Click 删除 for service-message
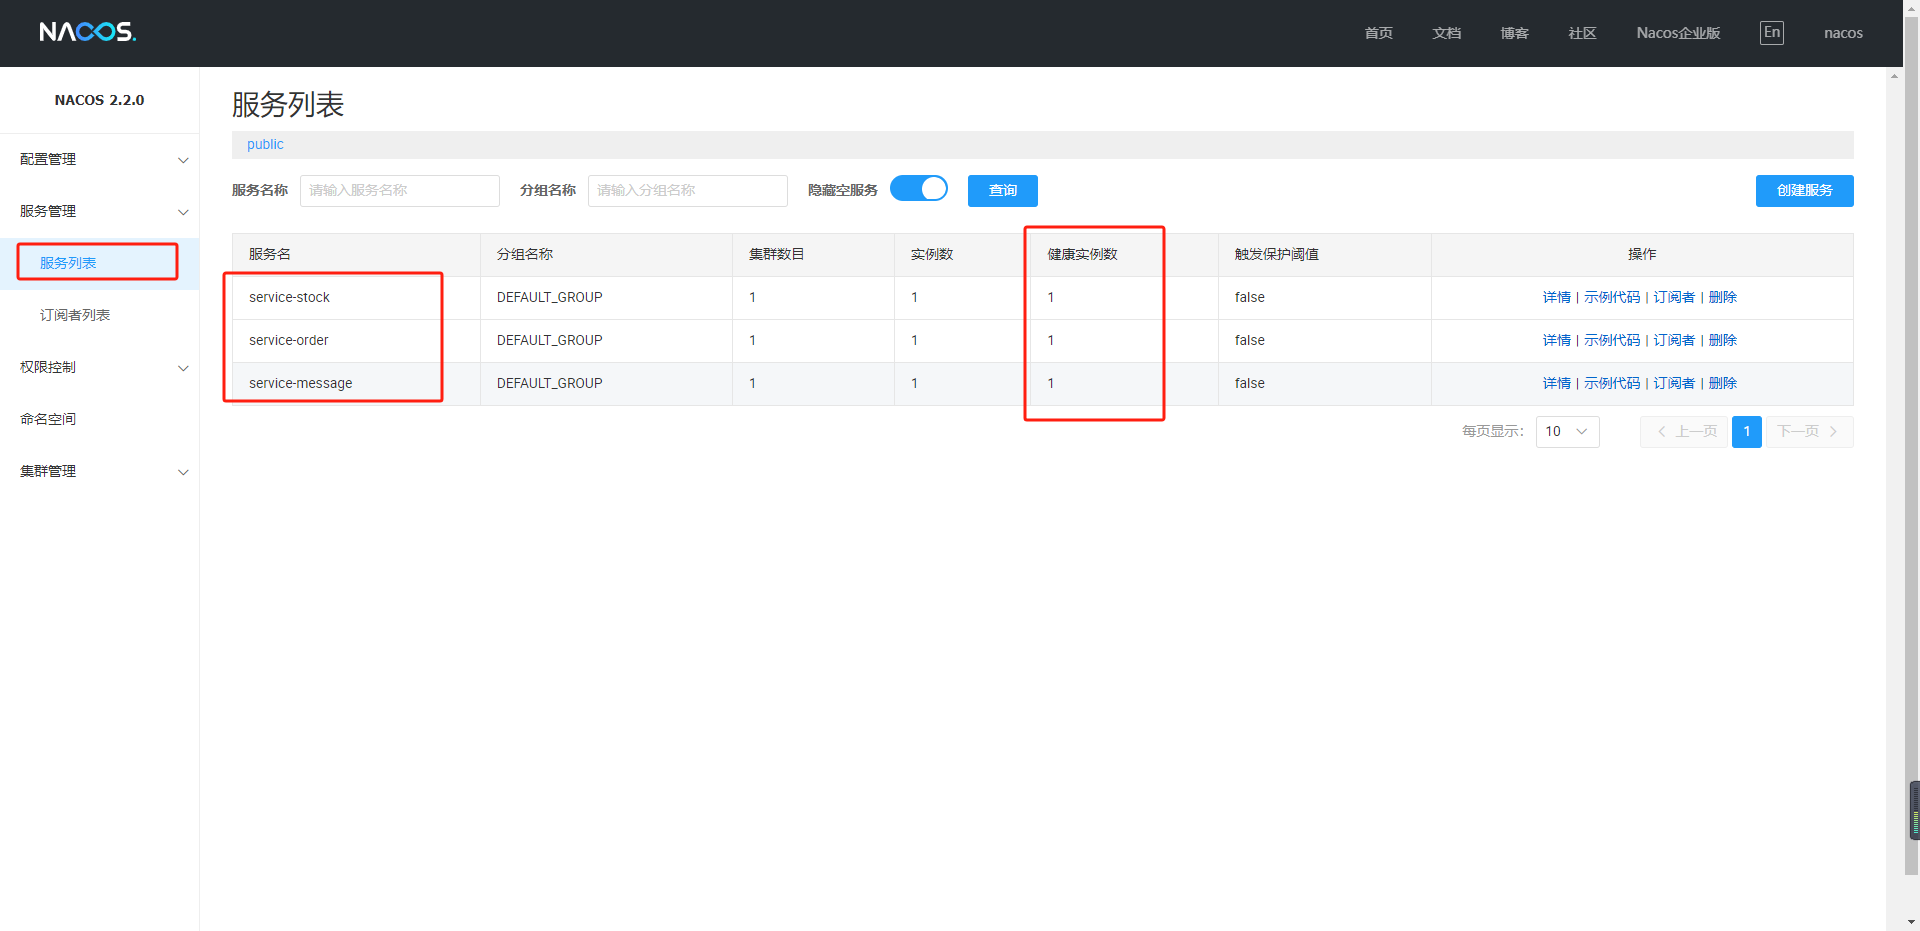Image resolution: width=1920 pixels, height=931 pixels. (1722, 383)
